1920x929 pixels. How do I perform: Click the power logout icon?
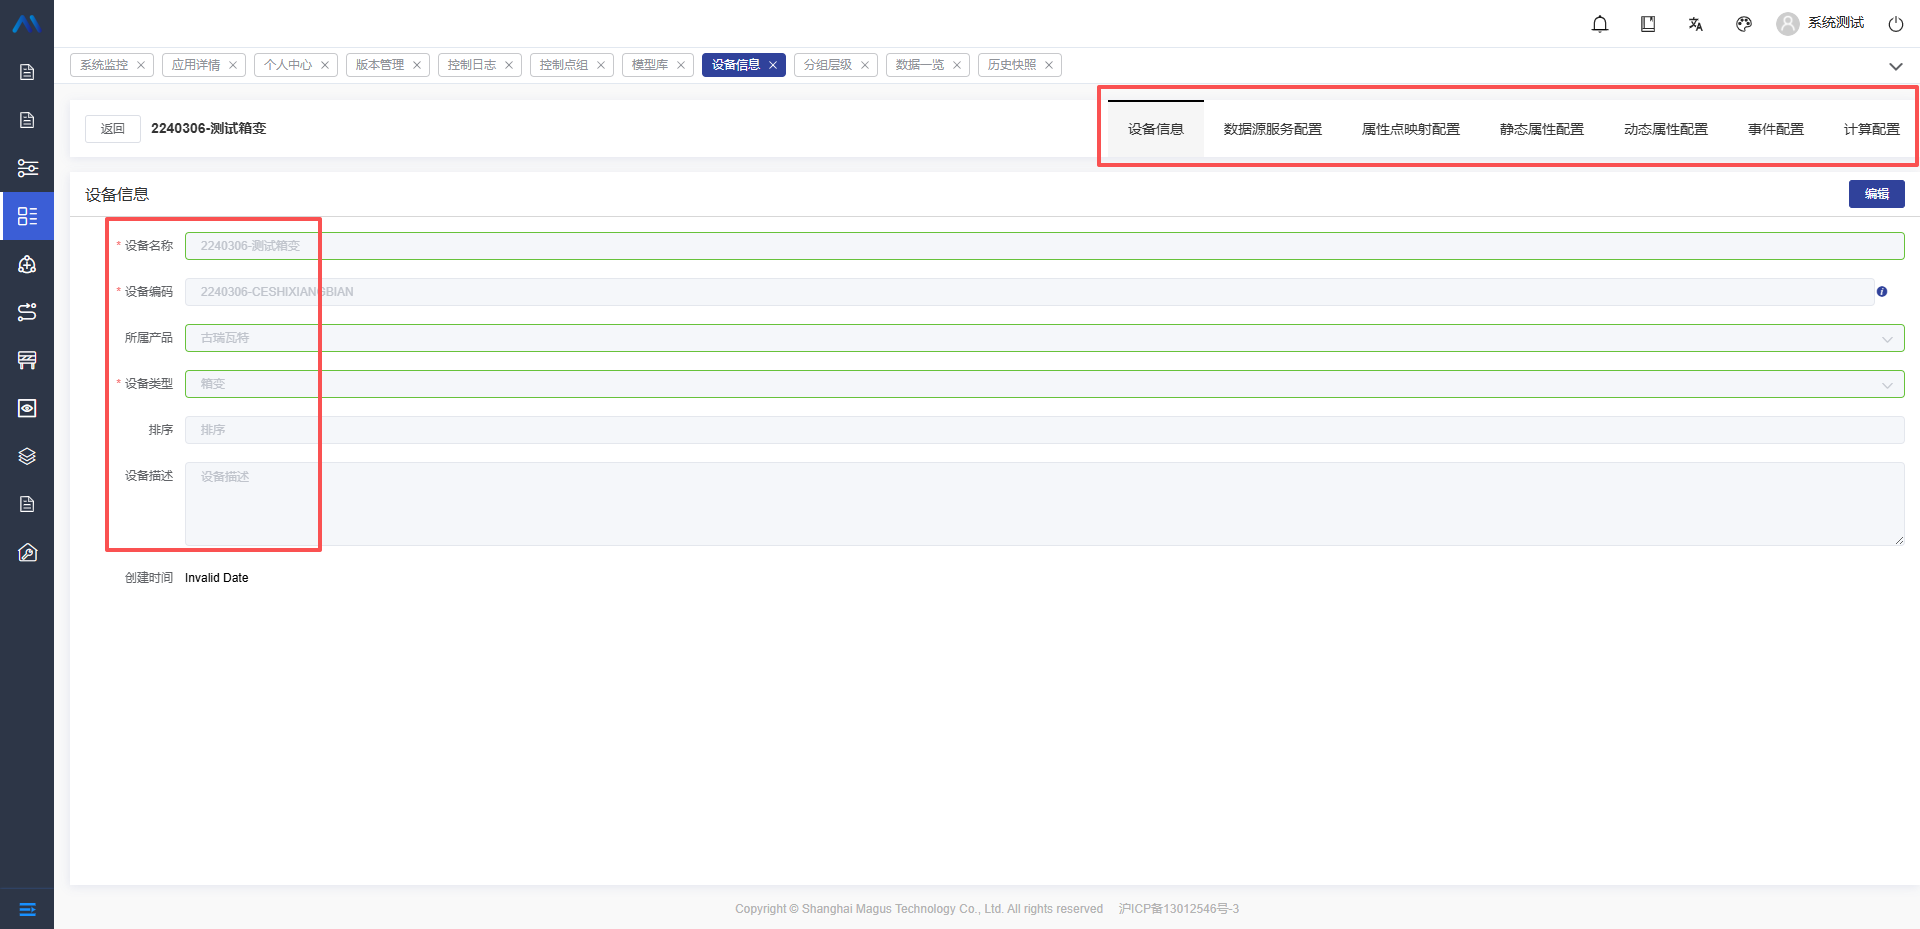click(1896, 24)
